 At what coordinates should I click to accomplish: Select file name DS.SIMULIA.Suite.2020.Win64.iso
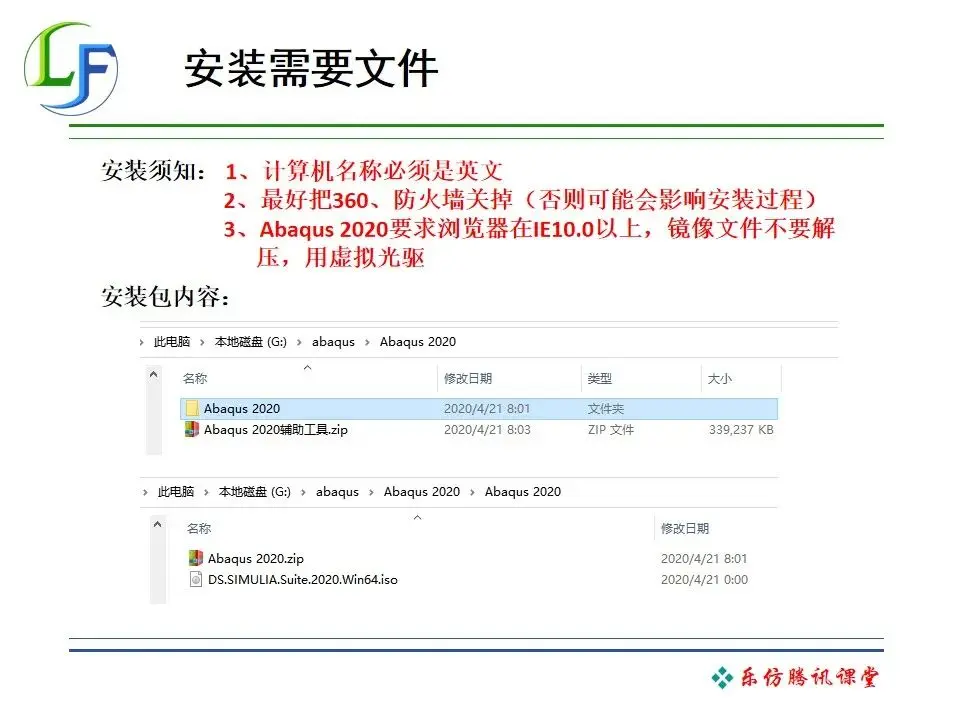[302, 579]
